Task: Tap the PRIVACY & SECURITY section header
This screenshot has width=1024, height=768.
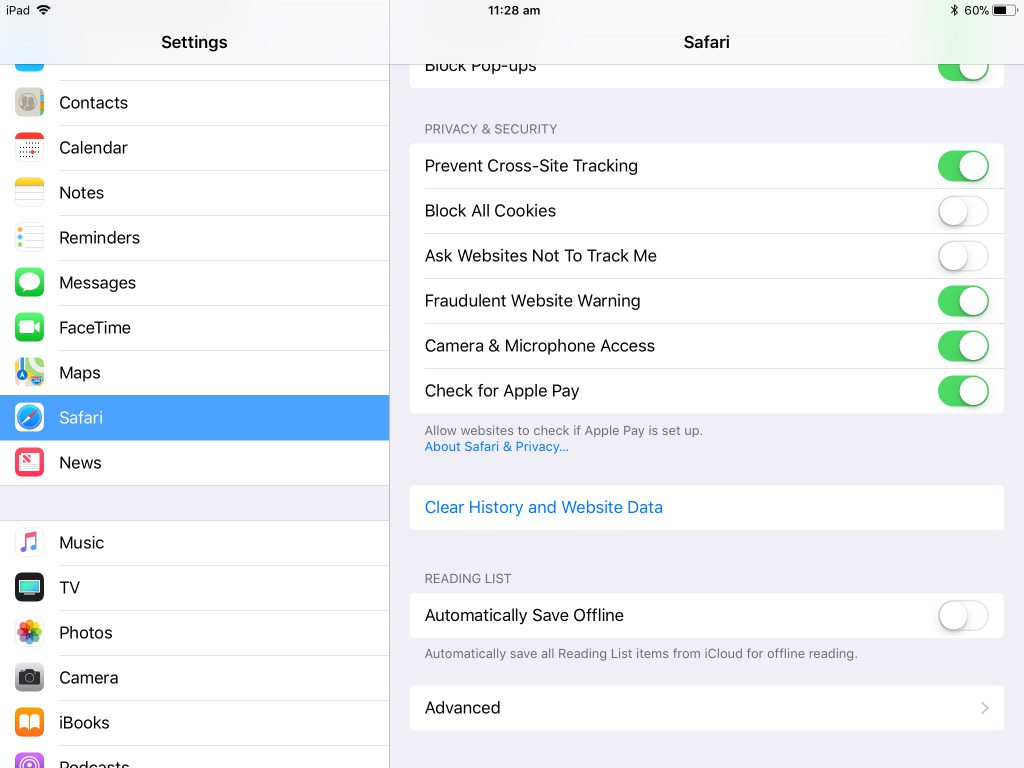Action: pos(490,129)
